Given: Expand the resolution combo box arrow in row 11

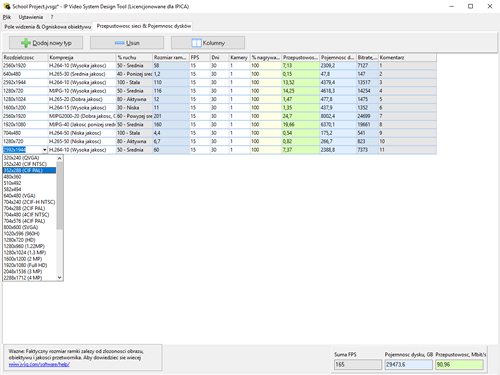Looking at the screenshot, I should pos(45,150).
